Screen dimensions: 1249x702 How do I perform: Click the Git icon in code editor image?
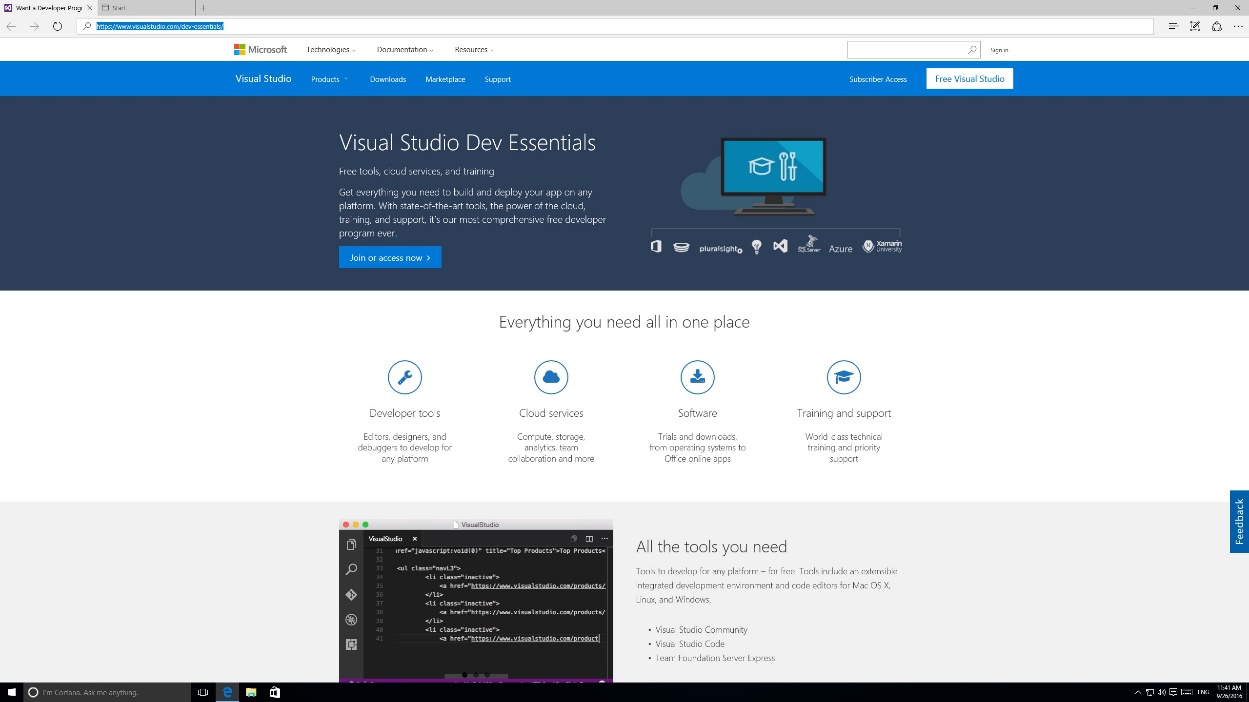pyautogui.click(x=351, y=594)
